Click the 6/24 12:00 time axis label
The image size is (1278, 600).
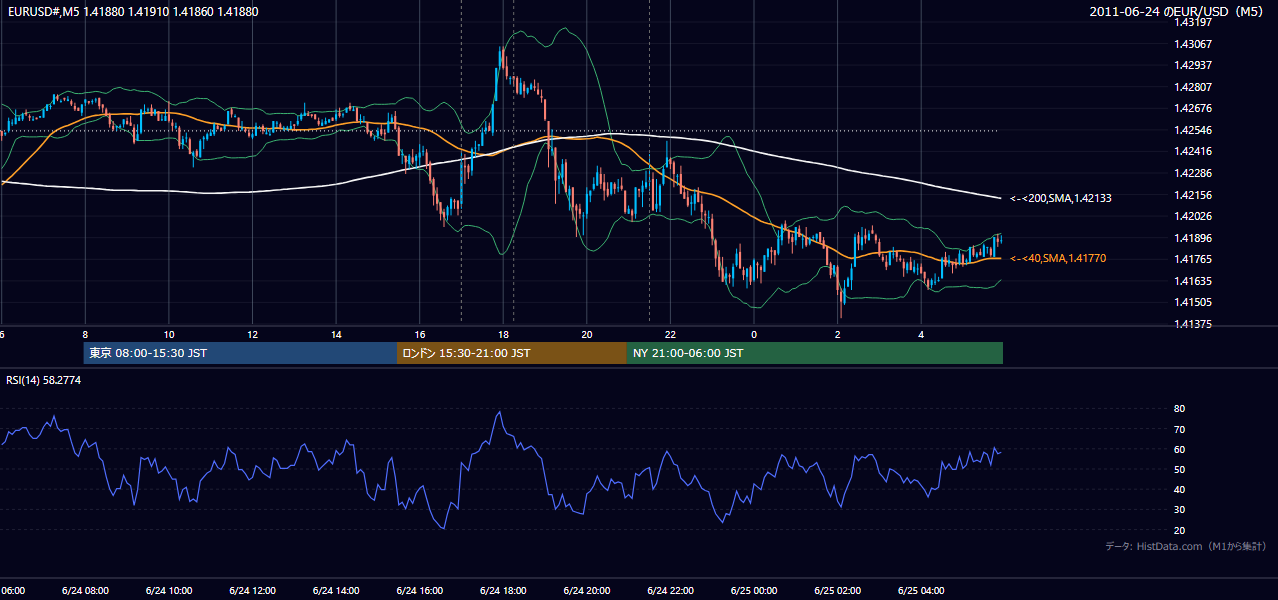click(252, 590)
